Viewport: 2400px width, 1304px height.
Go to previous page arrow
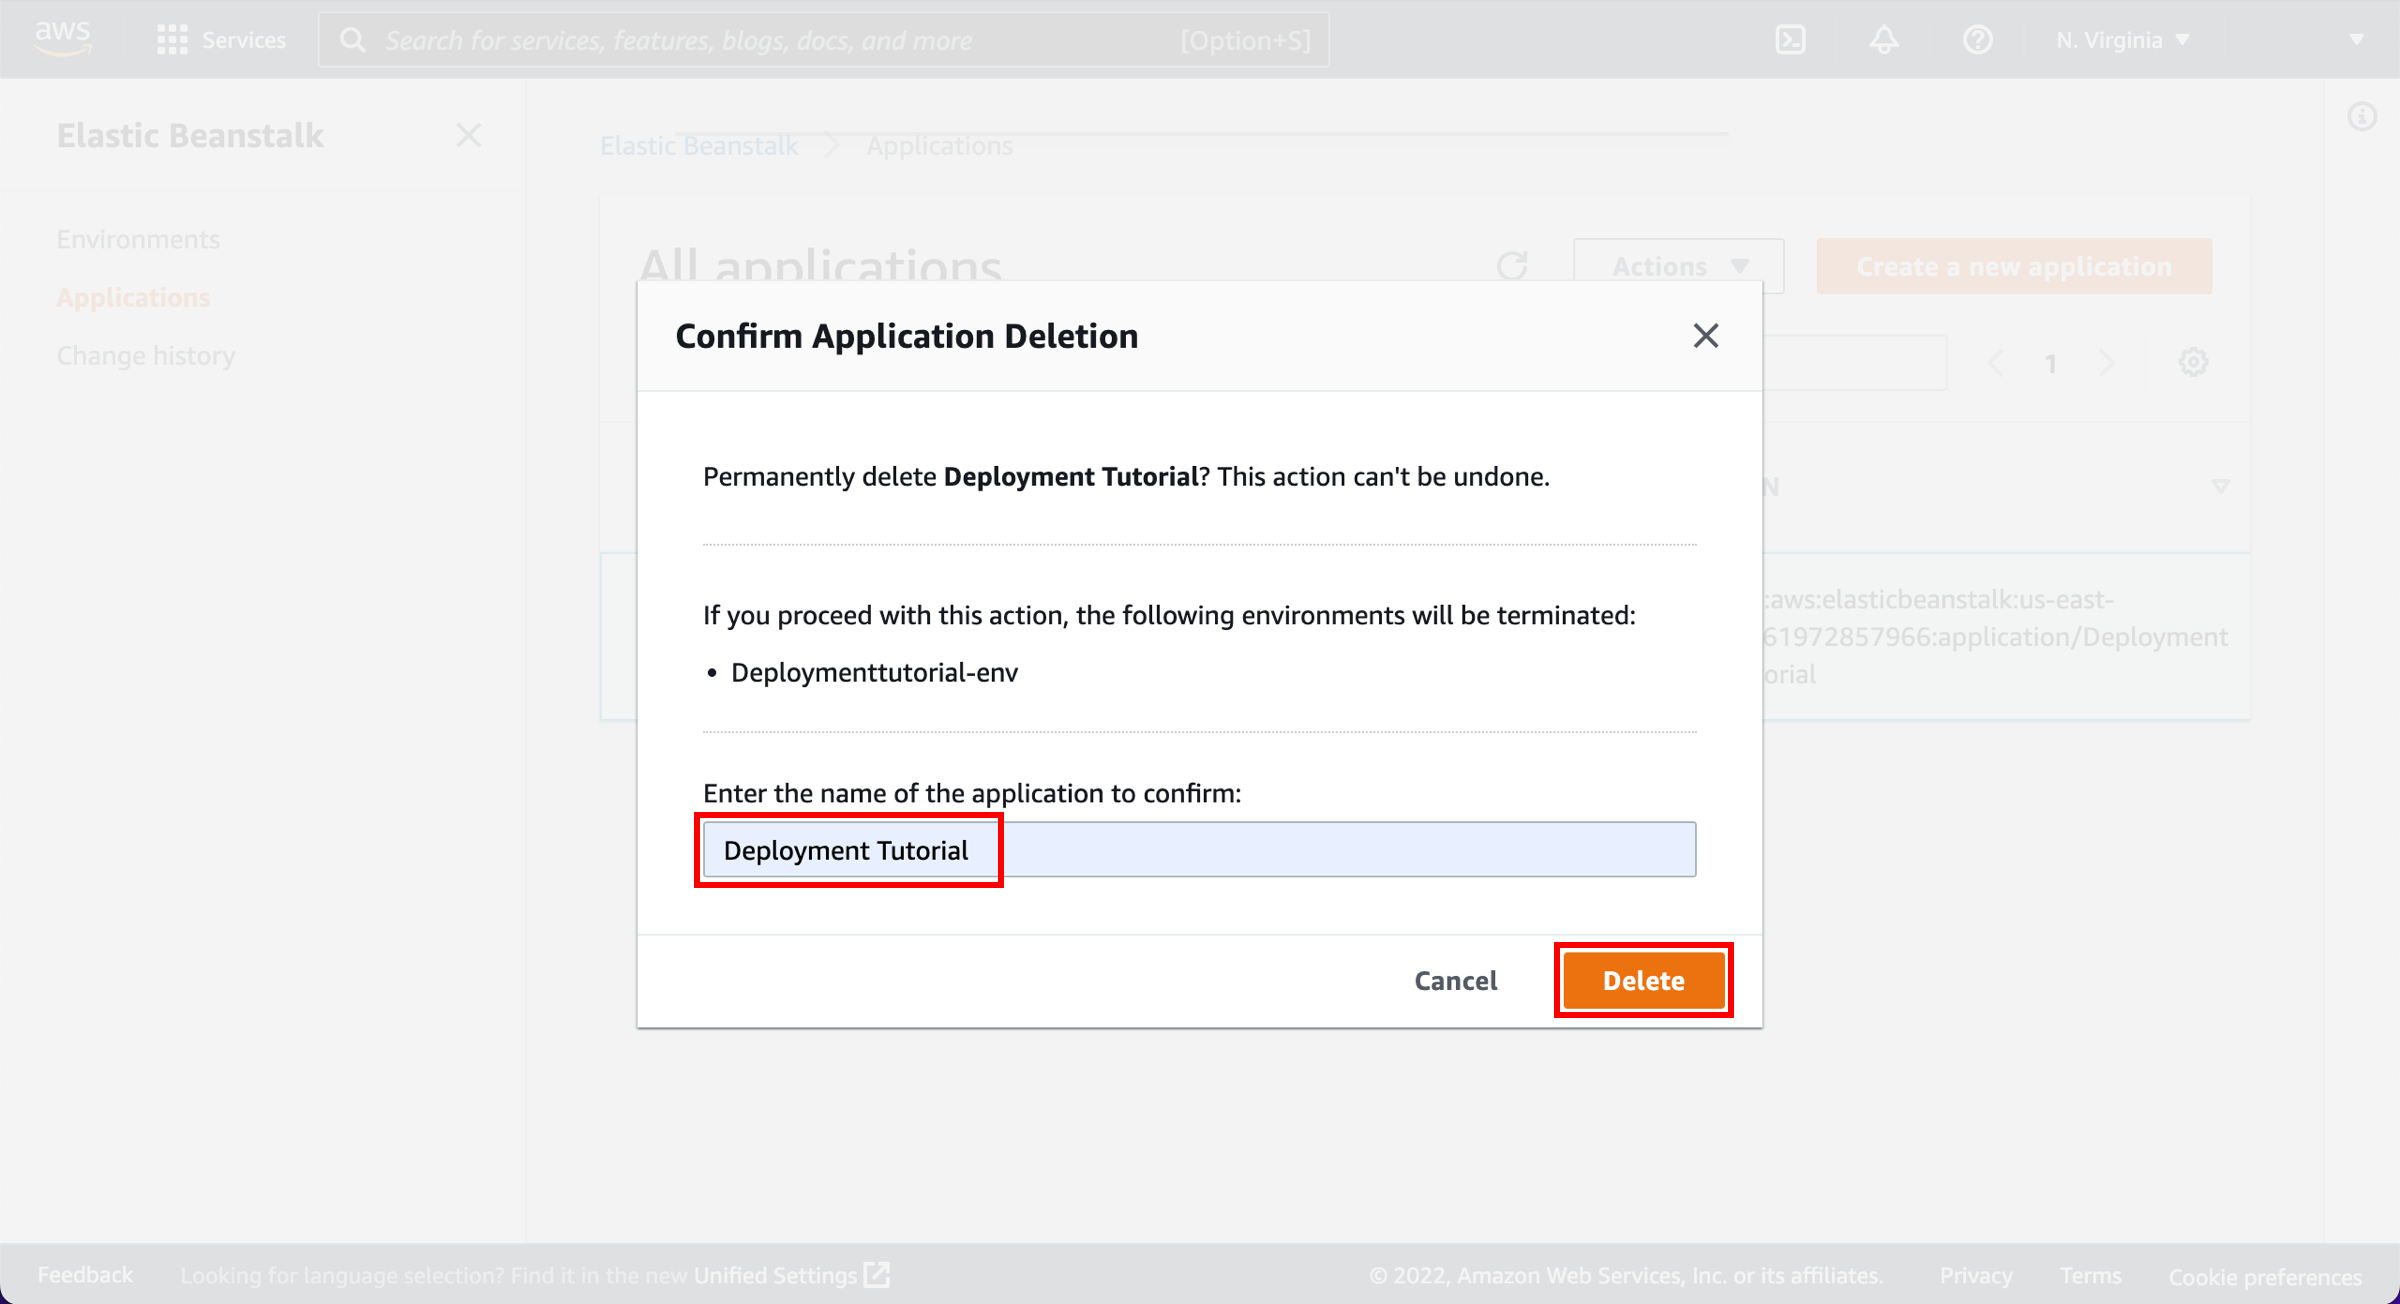click(1995, 363)
